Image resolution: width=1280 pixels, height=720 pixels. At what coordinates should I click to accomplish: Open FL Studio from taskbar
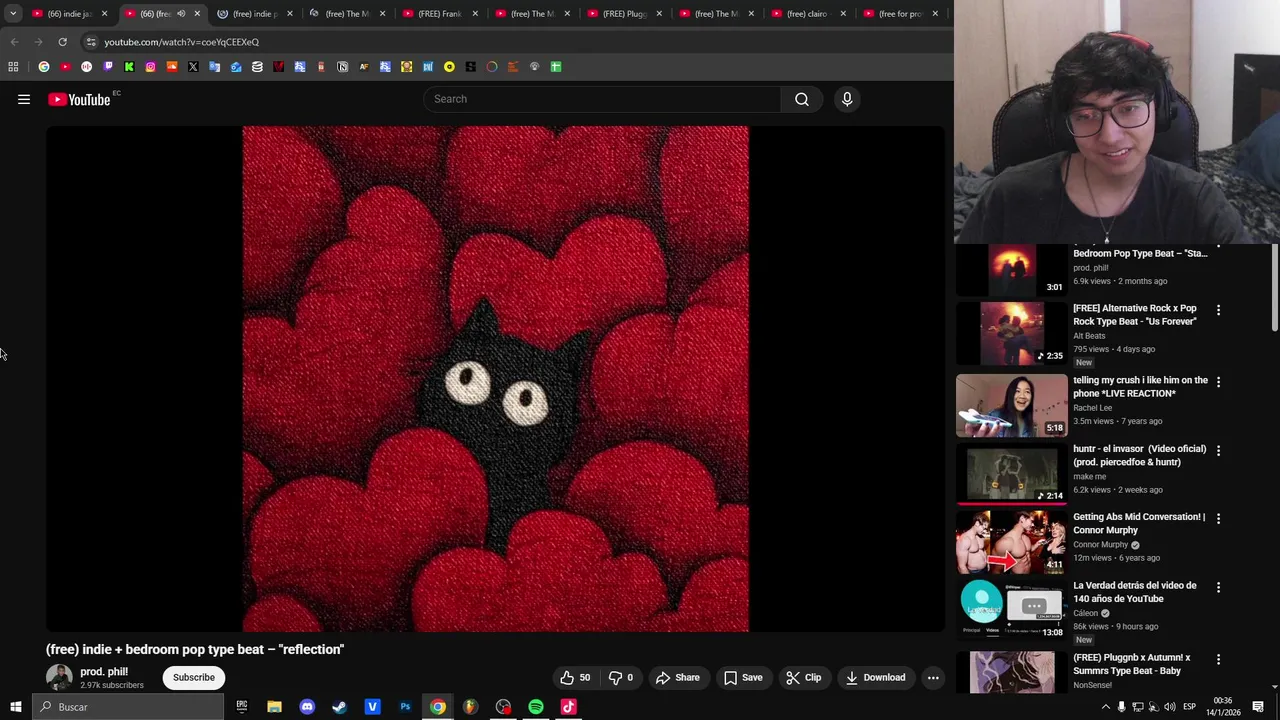(470, 707)
